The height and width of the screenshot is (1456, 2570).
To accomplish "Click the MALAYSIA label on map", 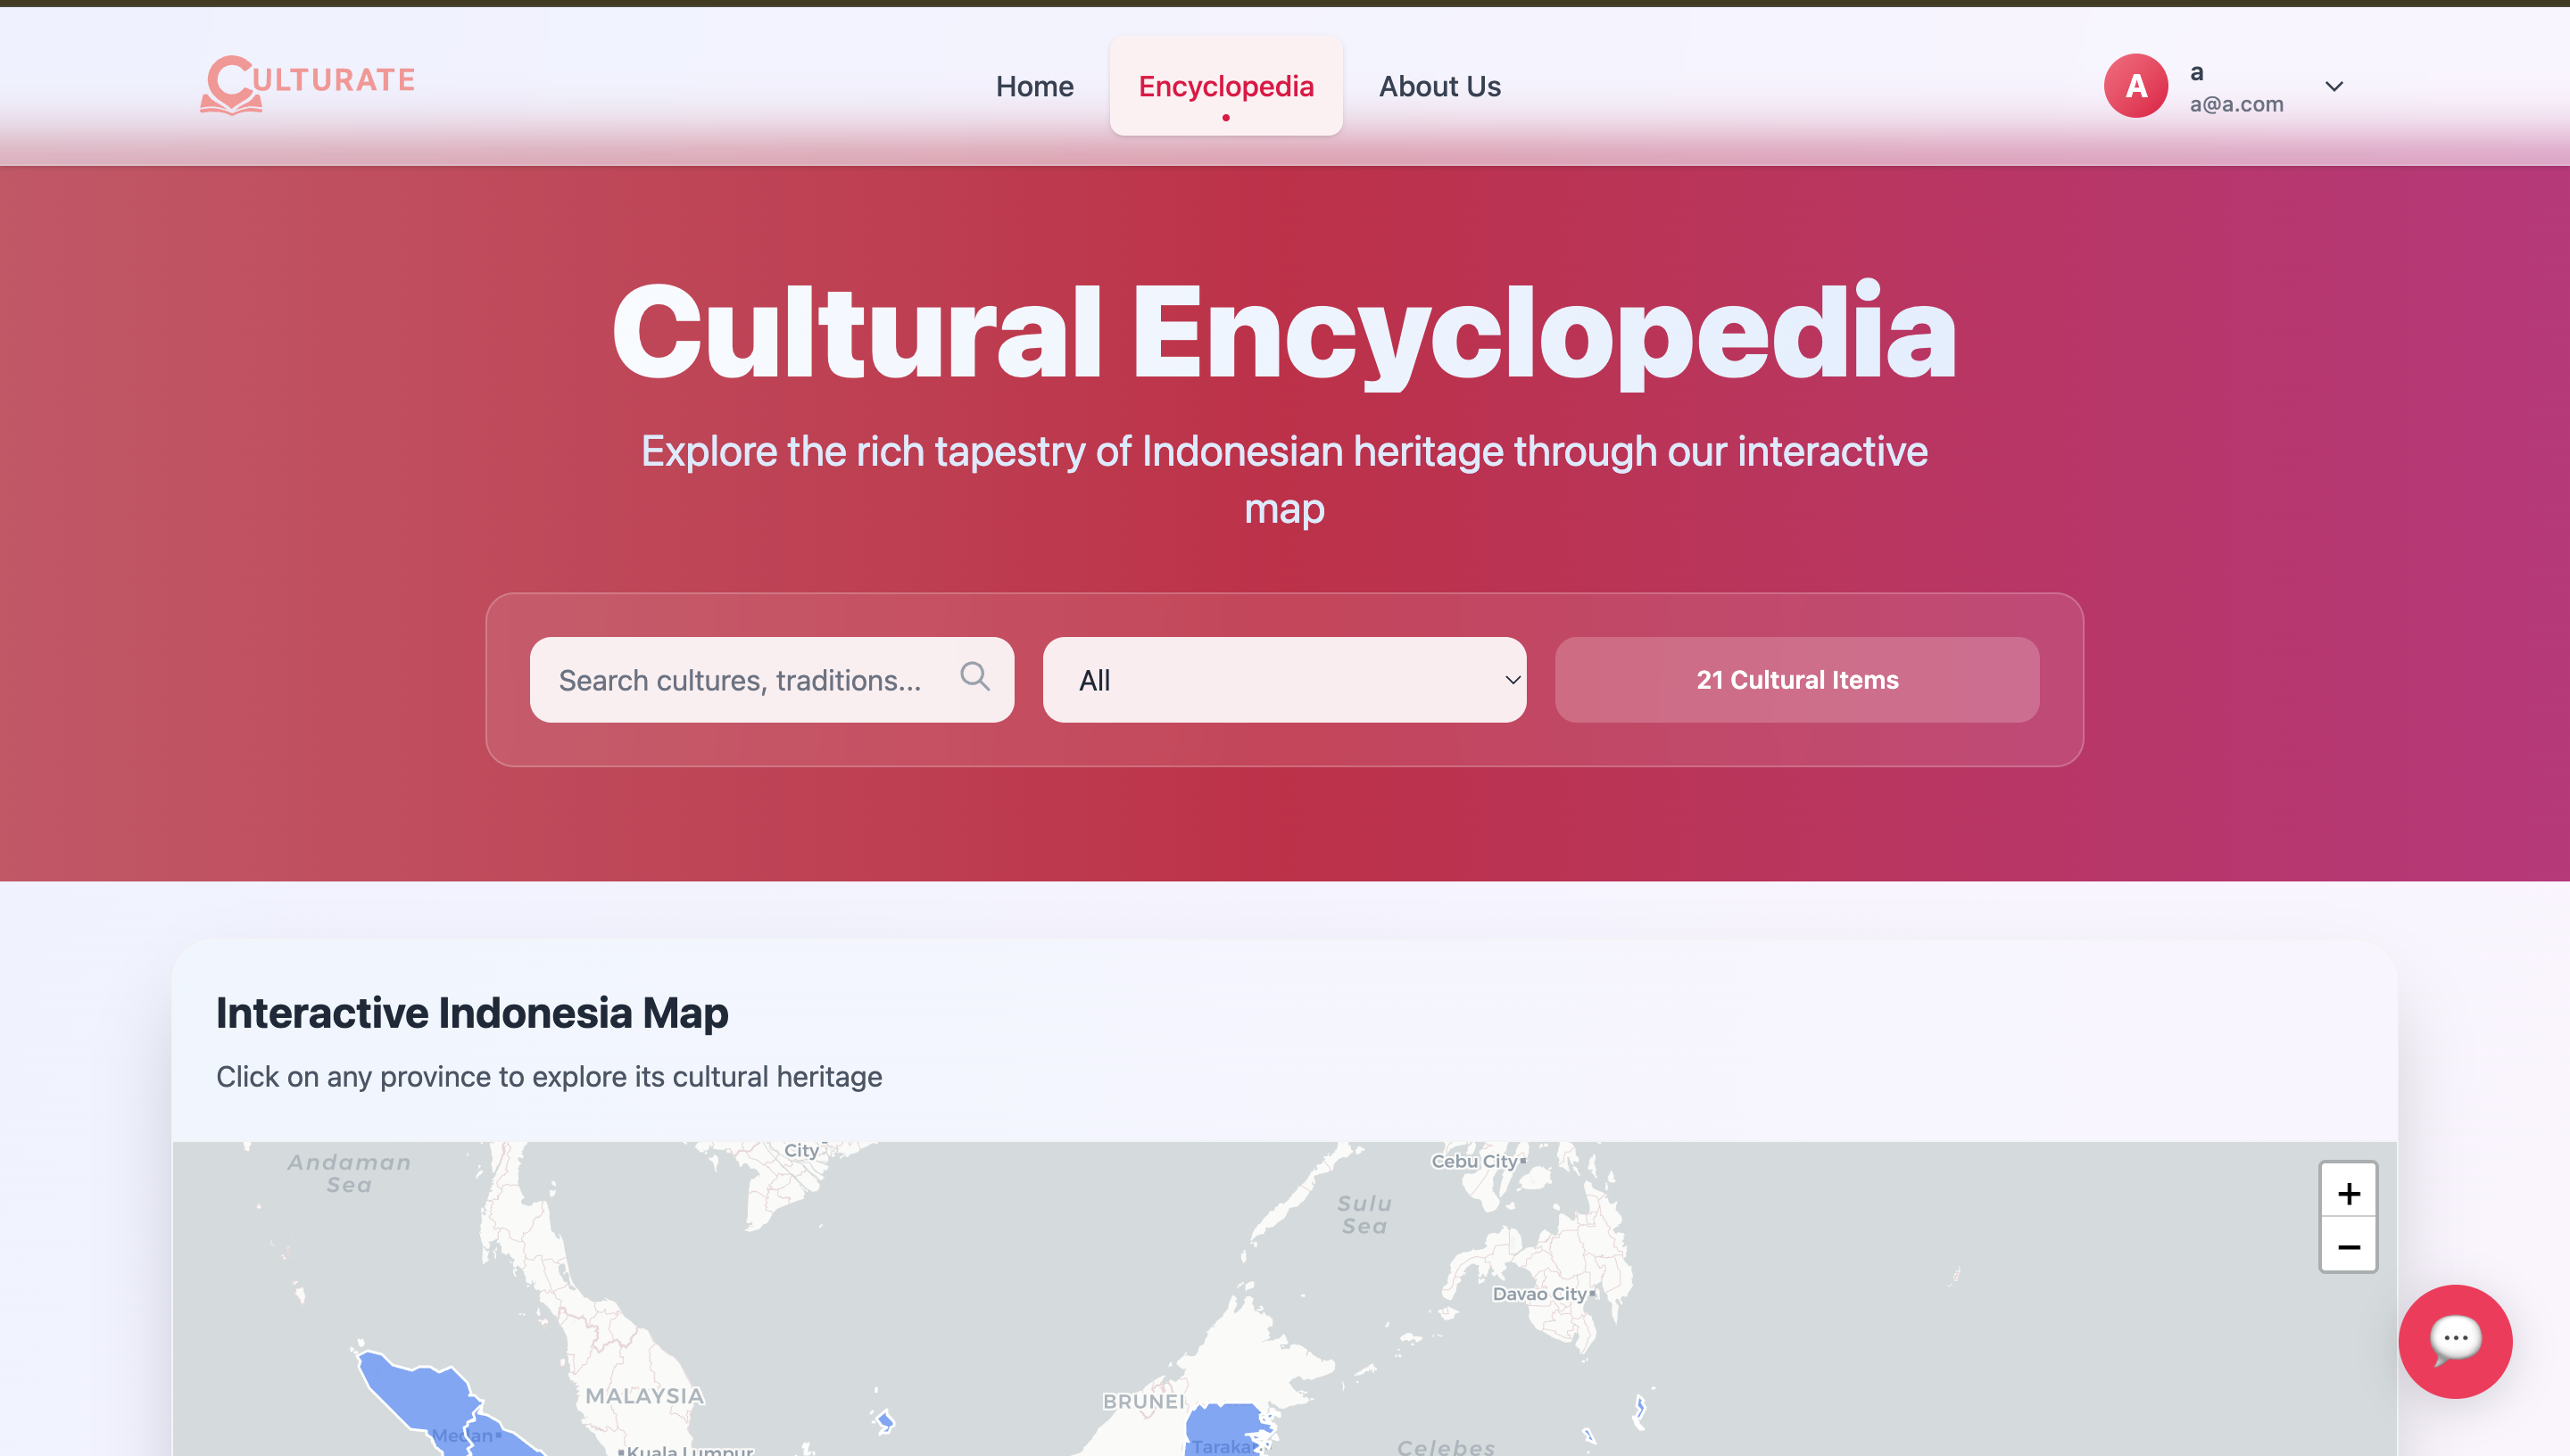I will tap(644, 1395).
